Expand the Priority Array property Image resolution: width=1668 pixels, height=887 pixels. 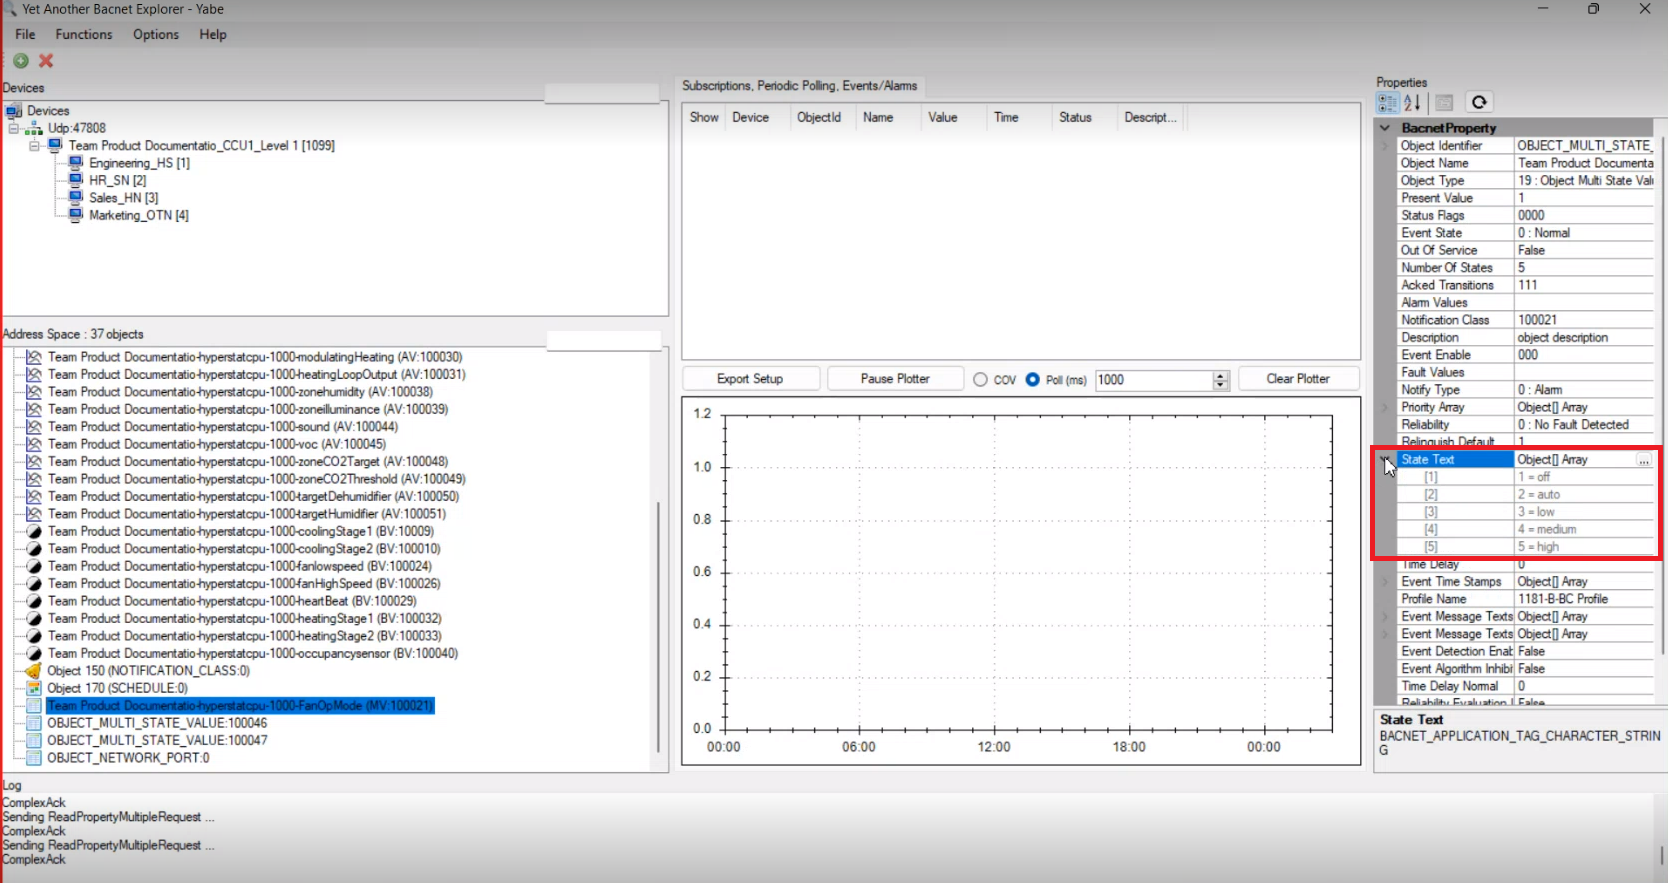[x=1385, y=408]
